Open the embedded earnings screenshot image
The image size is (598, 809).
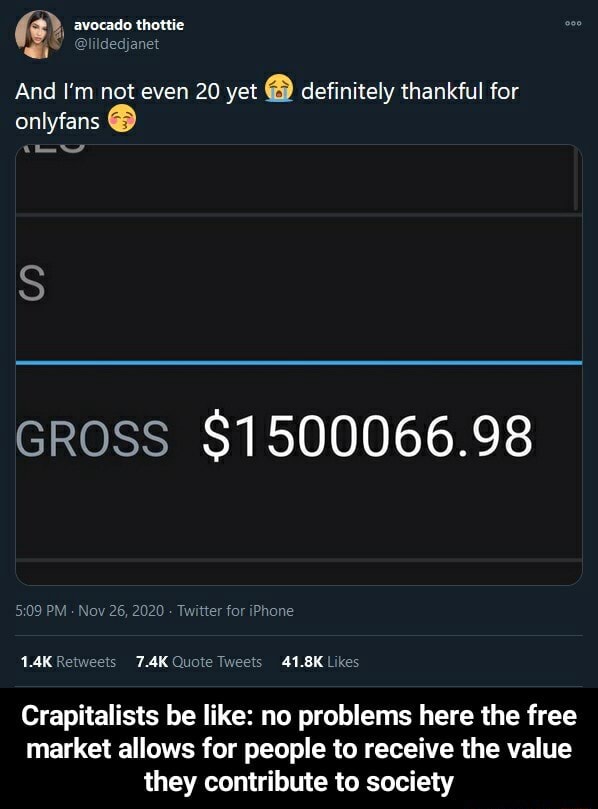point(299,365)
